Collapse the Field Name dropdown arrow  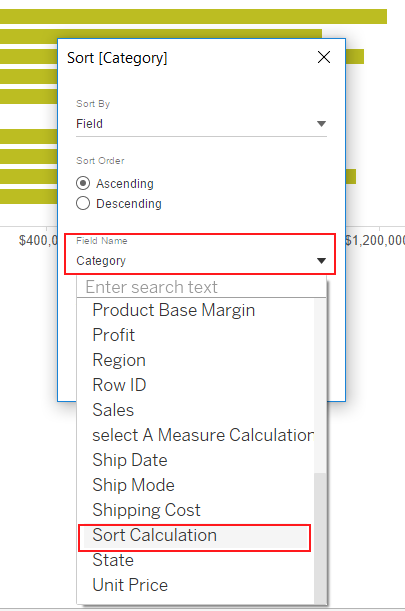321,261
